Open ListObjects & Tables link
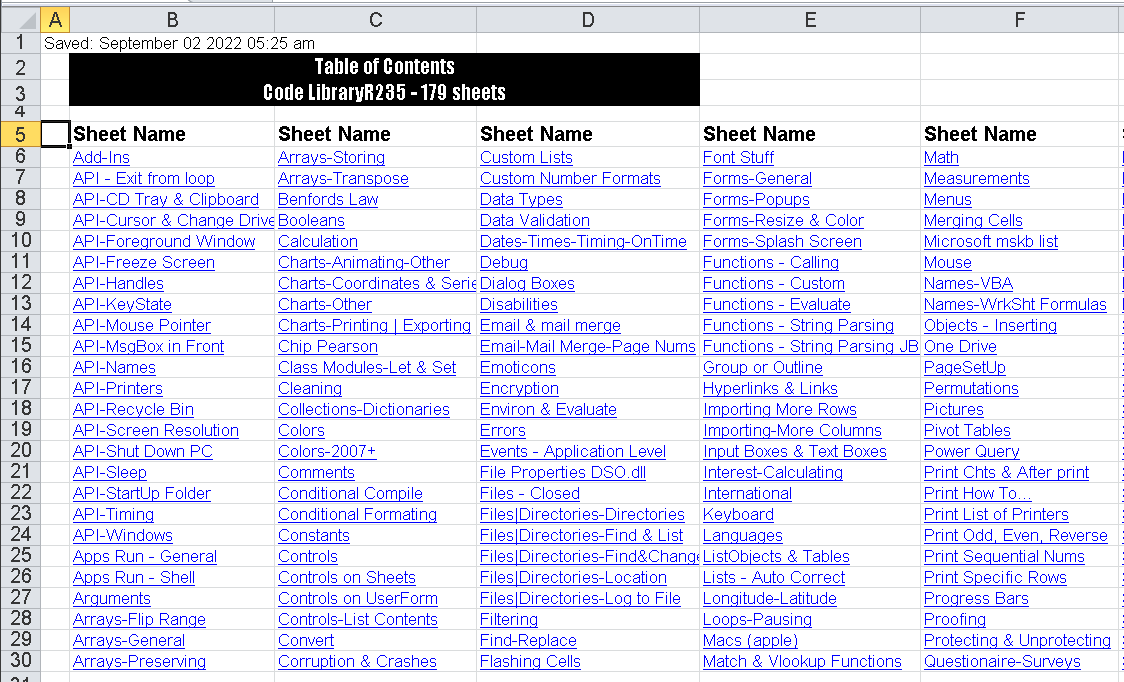 pyautogui.click(x=776, y=557)
